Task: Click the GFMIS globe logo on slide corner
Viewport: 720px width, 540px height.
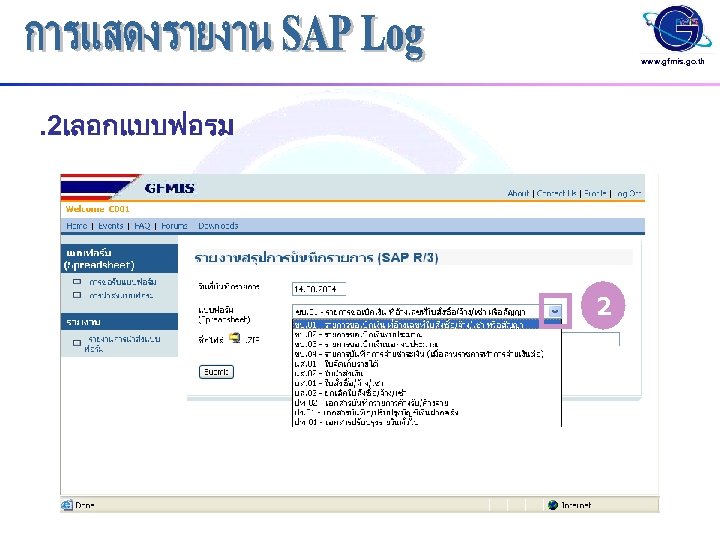Action: tap(676, 29)
